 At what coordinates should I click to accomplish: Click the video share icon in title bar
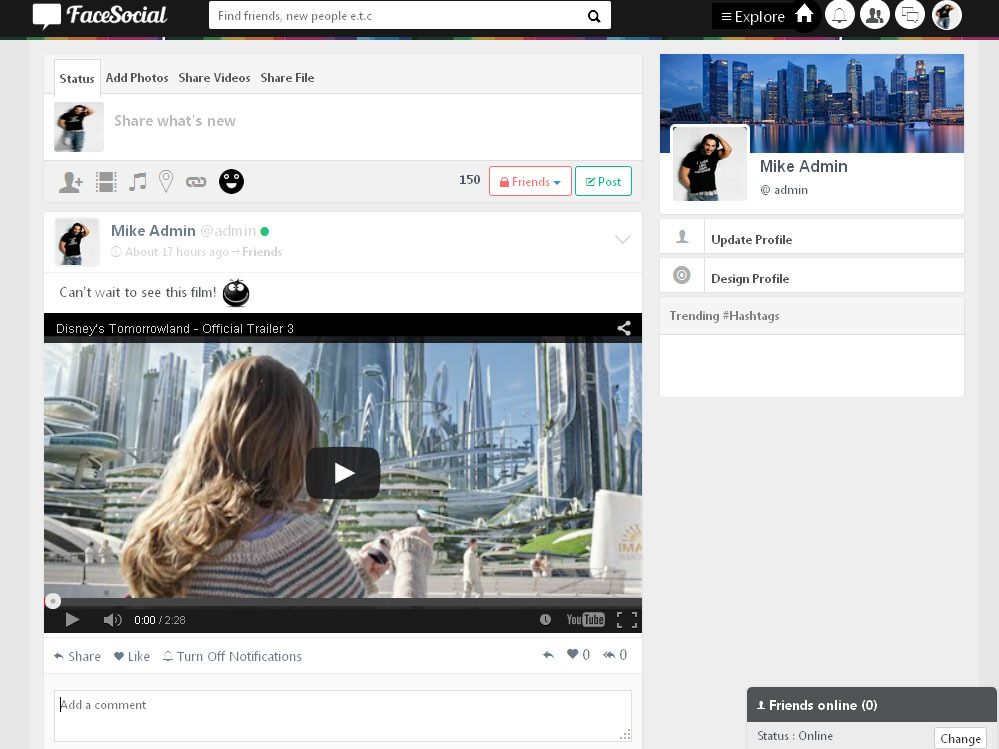click(624, 328)
